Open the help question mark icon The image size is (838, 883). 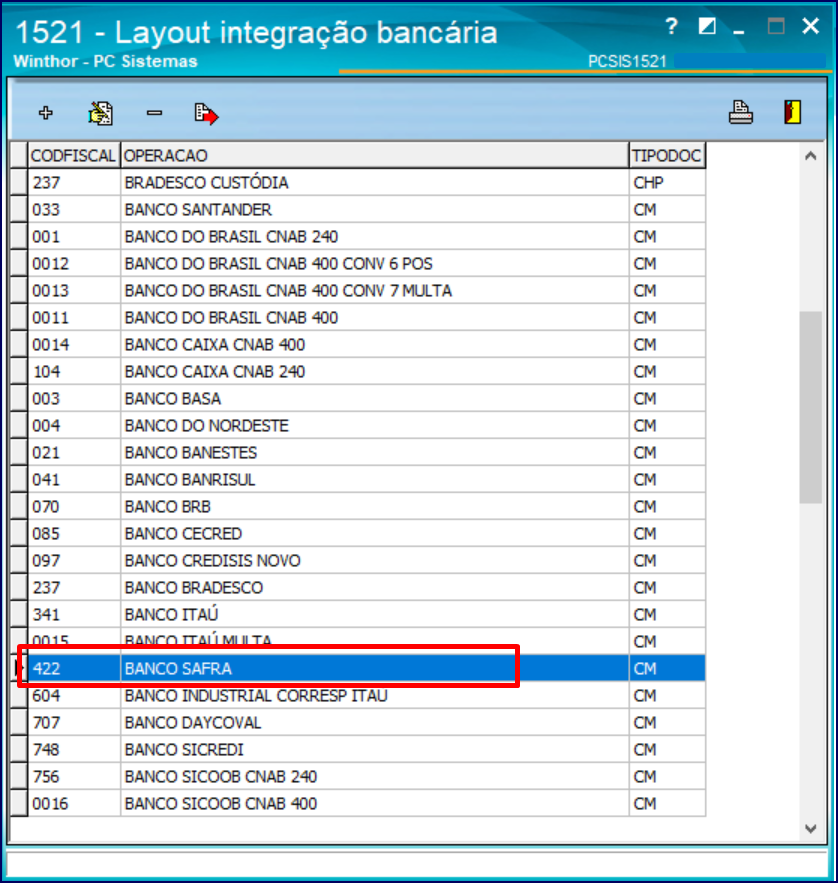coord(671,26)
